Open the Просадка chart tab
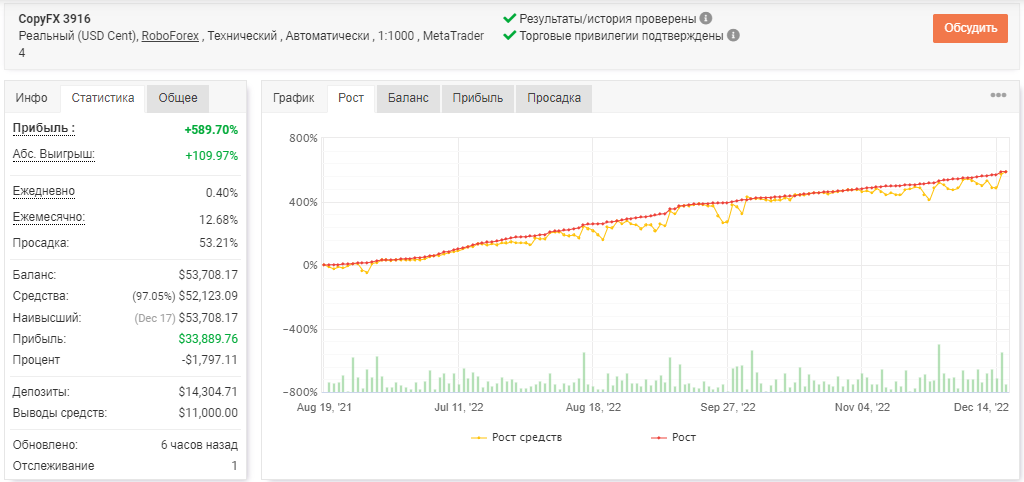This screenshot has width=1024, height=482. point(554,98)
